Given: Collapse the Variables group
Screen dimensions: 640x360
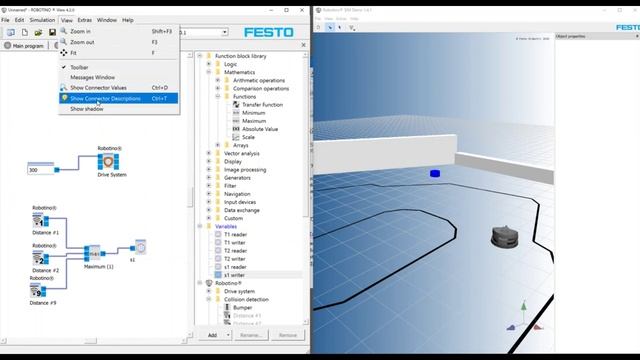Looking at the screenshot, I should (200, 226).
